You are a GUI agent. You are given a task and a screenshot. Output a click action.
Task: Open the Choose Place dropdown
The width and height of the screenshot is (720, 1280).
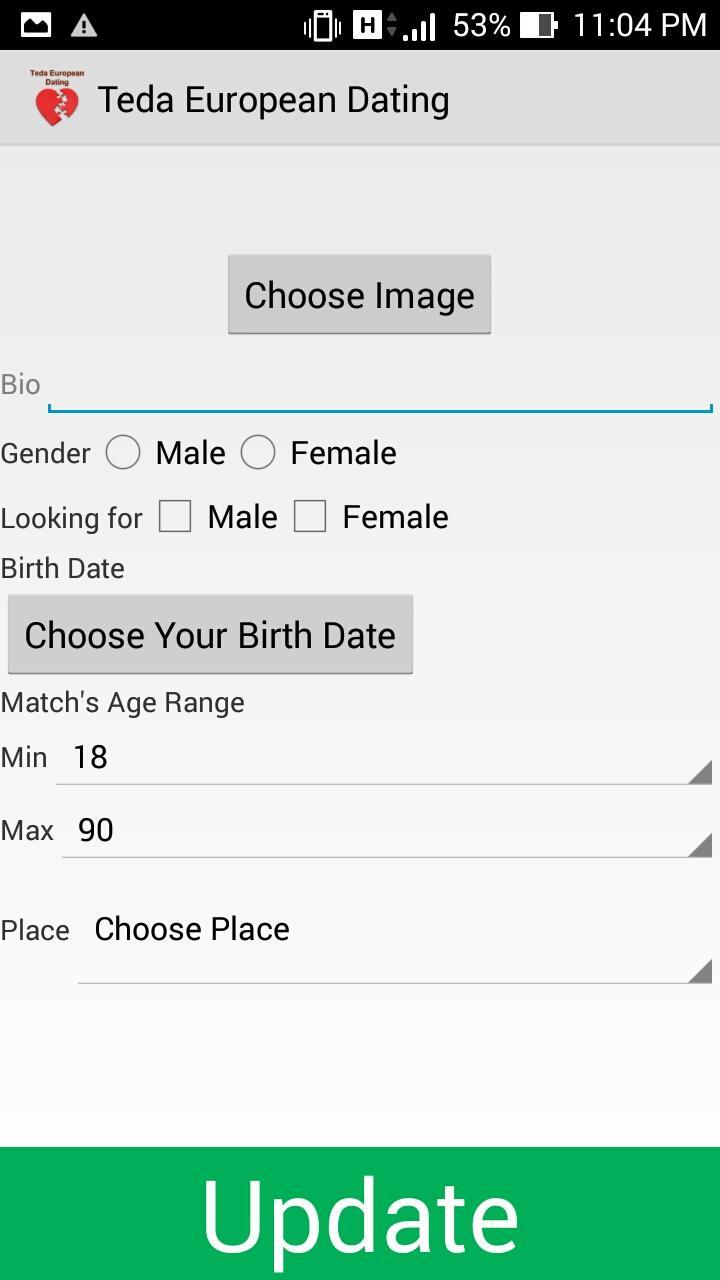pyautogui.click(x=395, y=940)
